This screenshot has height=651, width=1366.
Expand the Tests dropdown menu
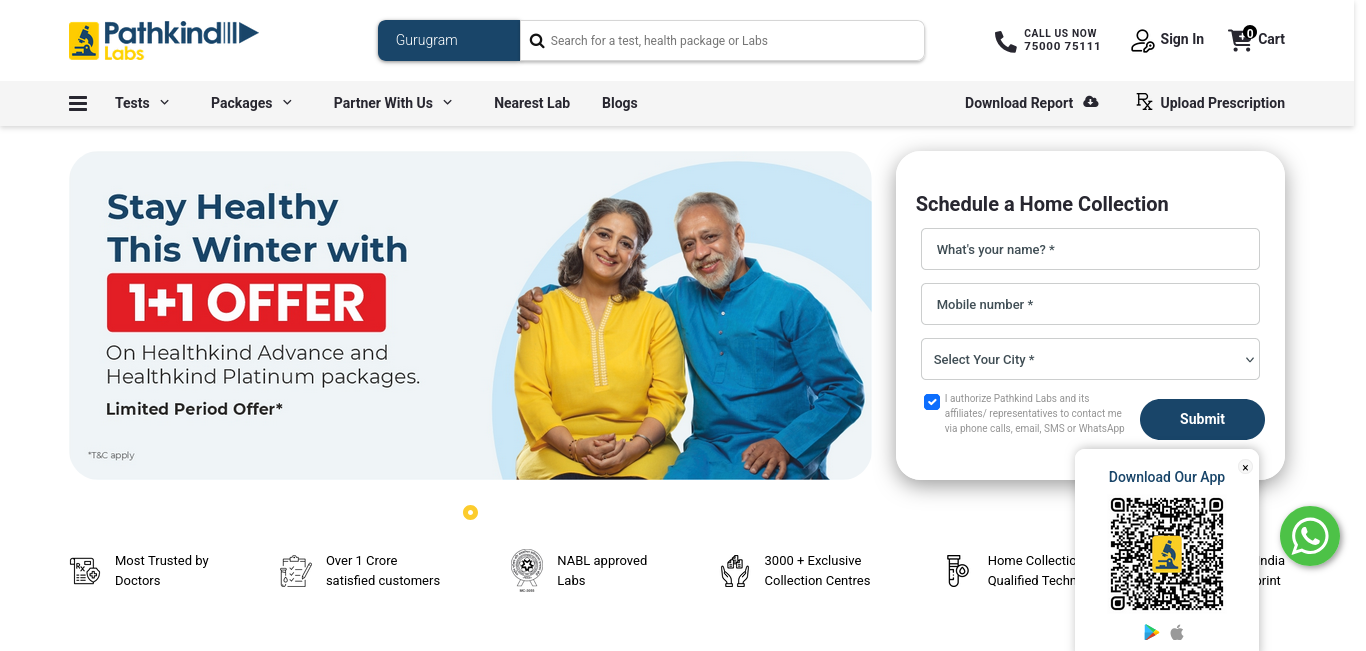click(x=142, y=102)
